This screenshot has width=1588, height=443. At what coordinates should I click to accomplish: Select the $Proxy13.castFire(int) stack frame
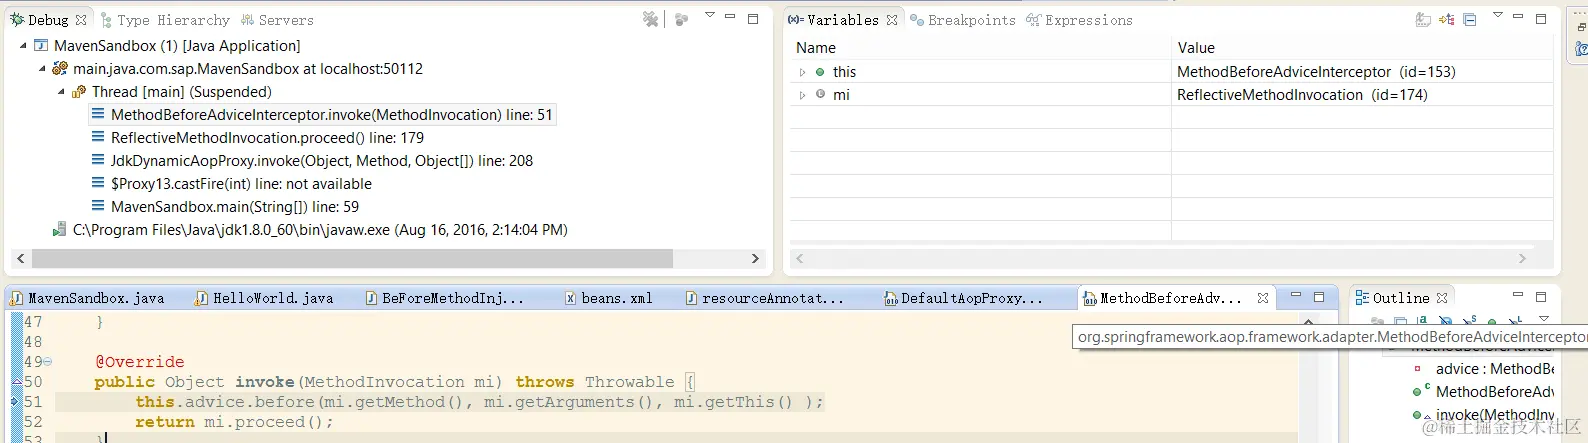coord(231,184)
